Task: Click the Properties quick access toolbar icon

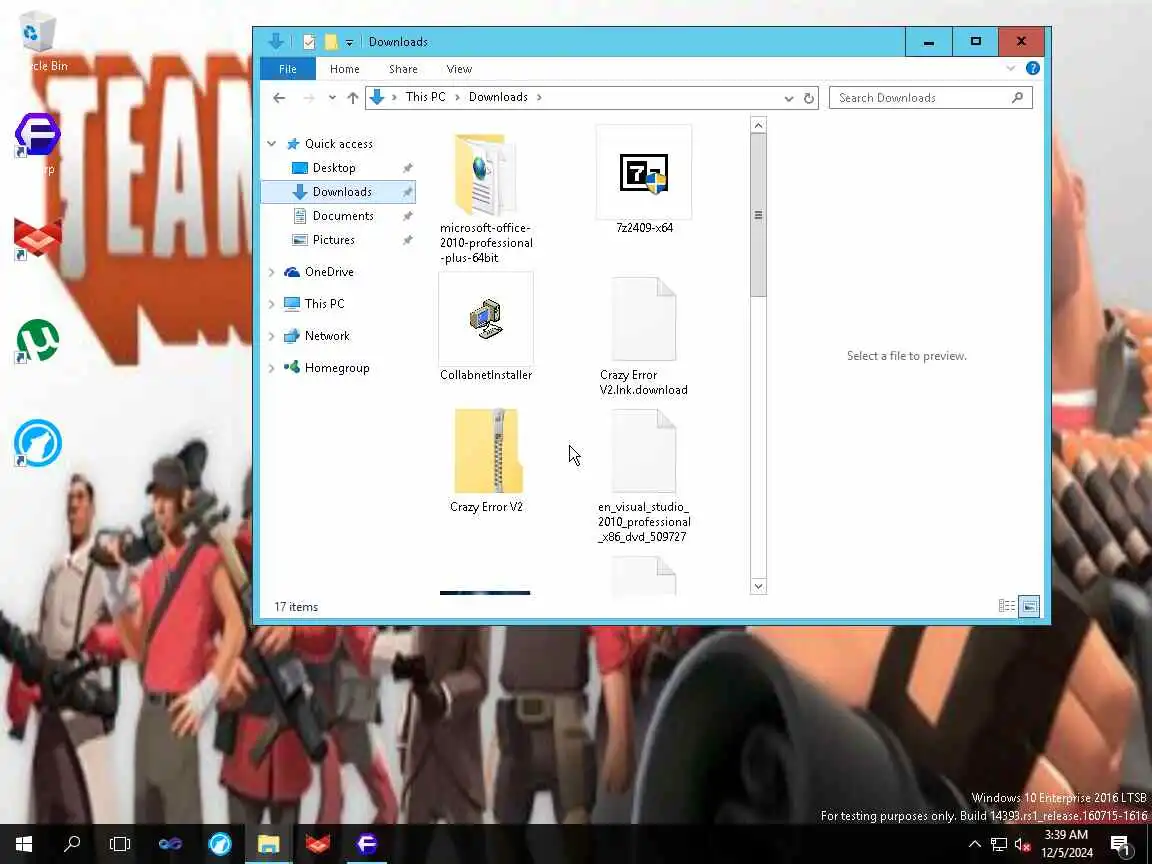Action: tap(309, 42)
